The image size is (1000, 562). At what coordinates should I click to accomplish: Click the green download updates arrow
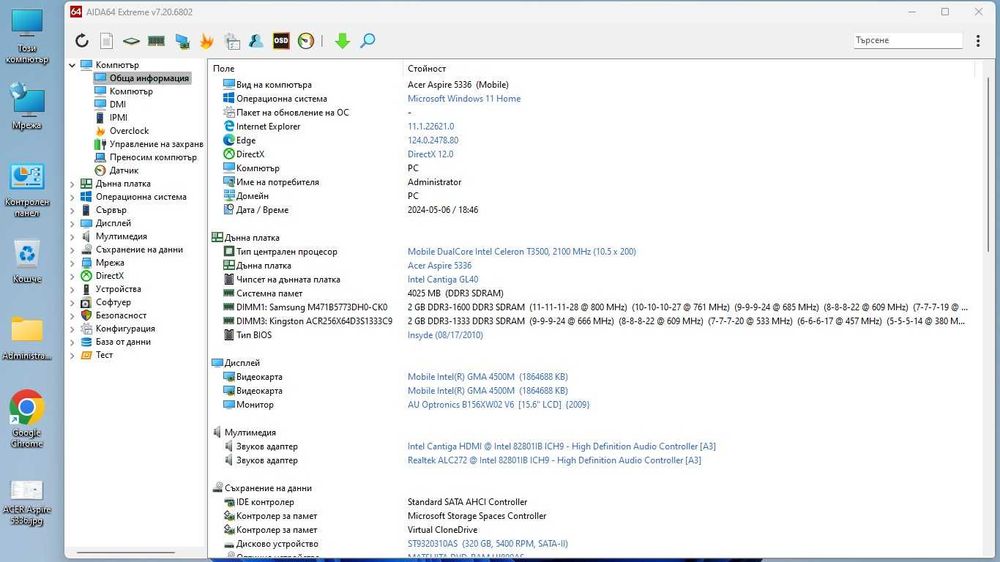pyautogui.click(x=342, y=41)
